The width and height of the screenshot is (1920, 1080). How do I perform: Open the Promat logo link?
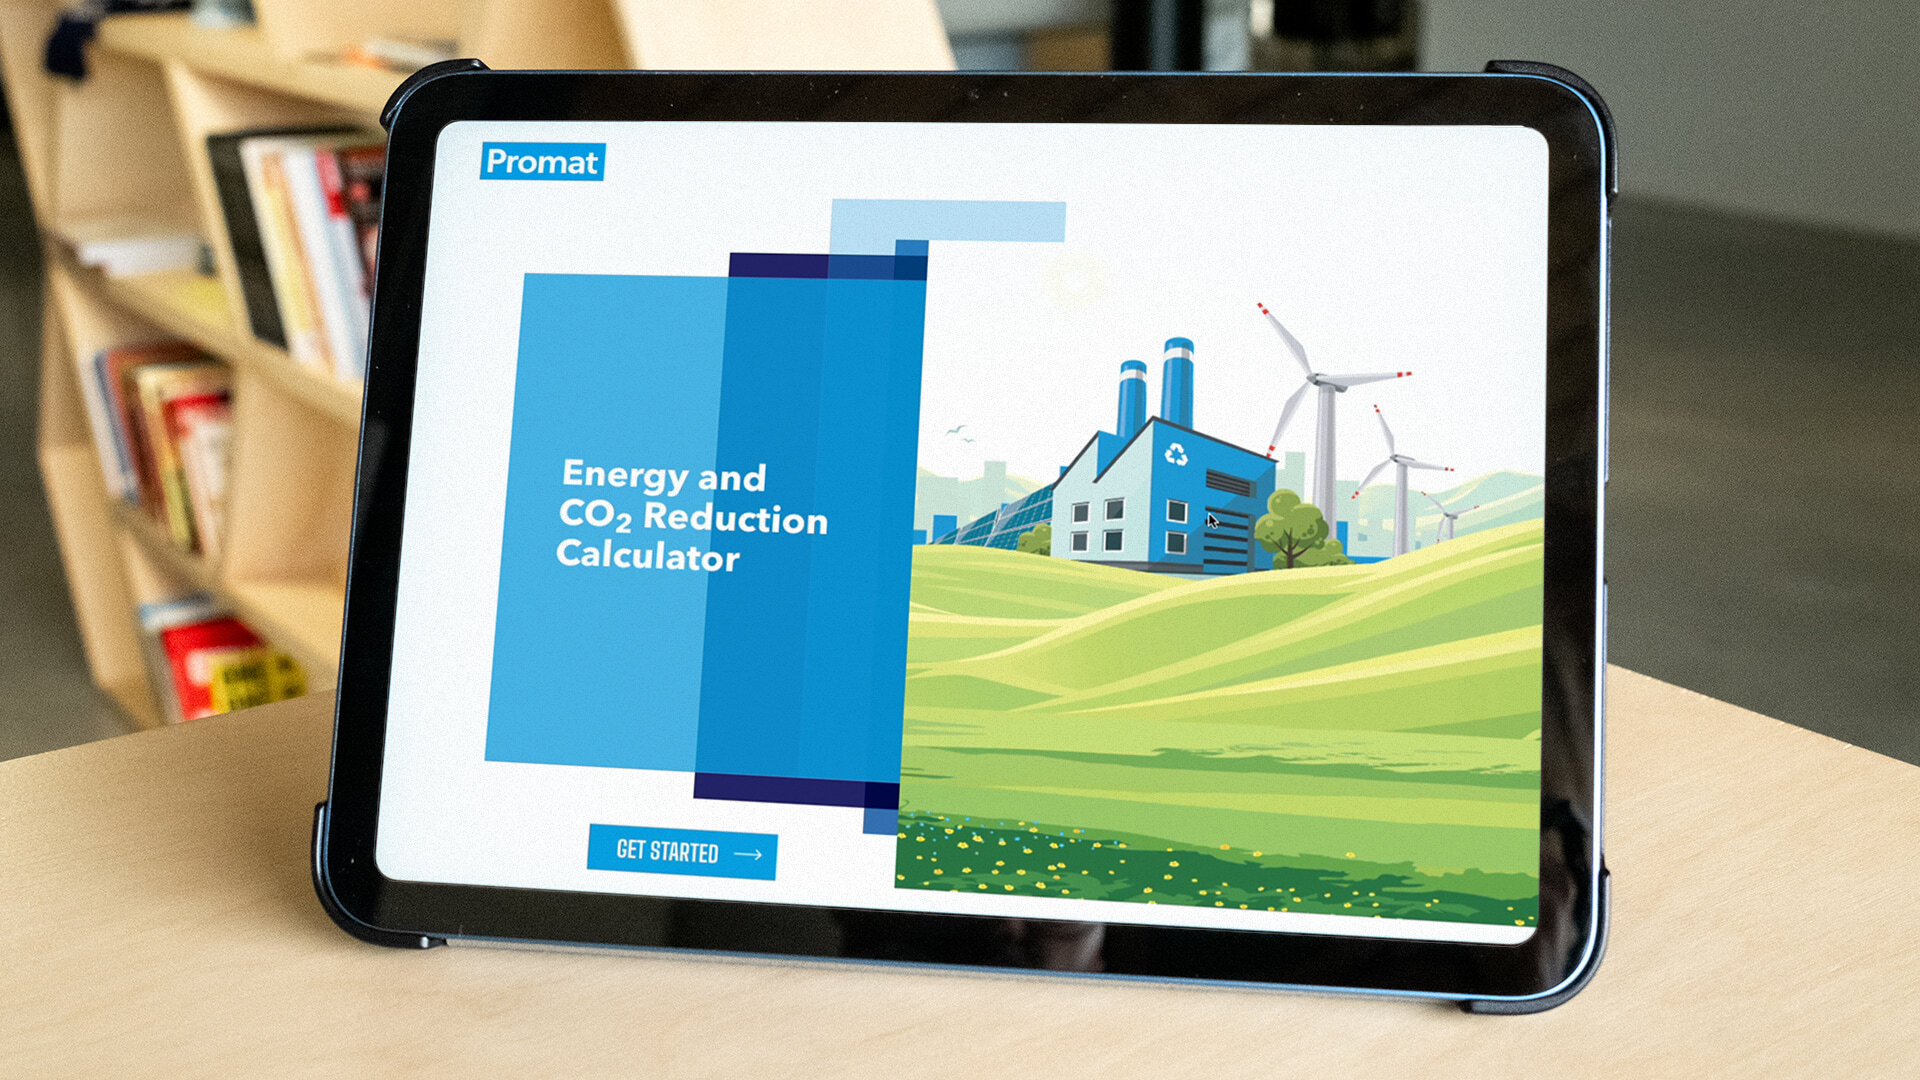coord(543,161)
